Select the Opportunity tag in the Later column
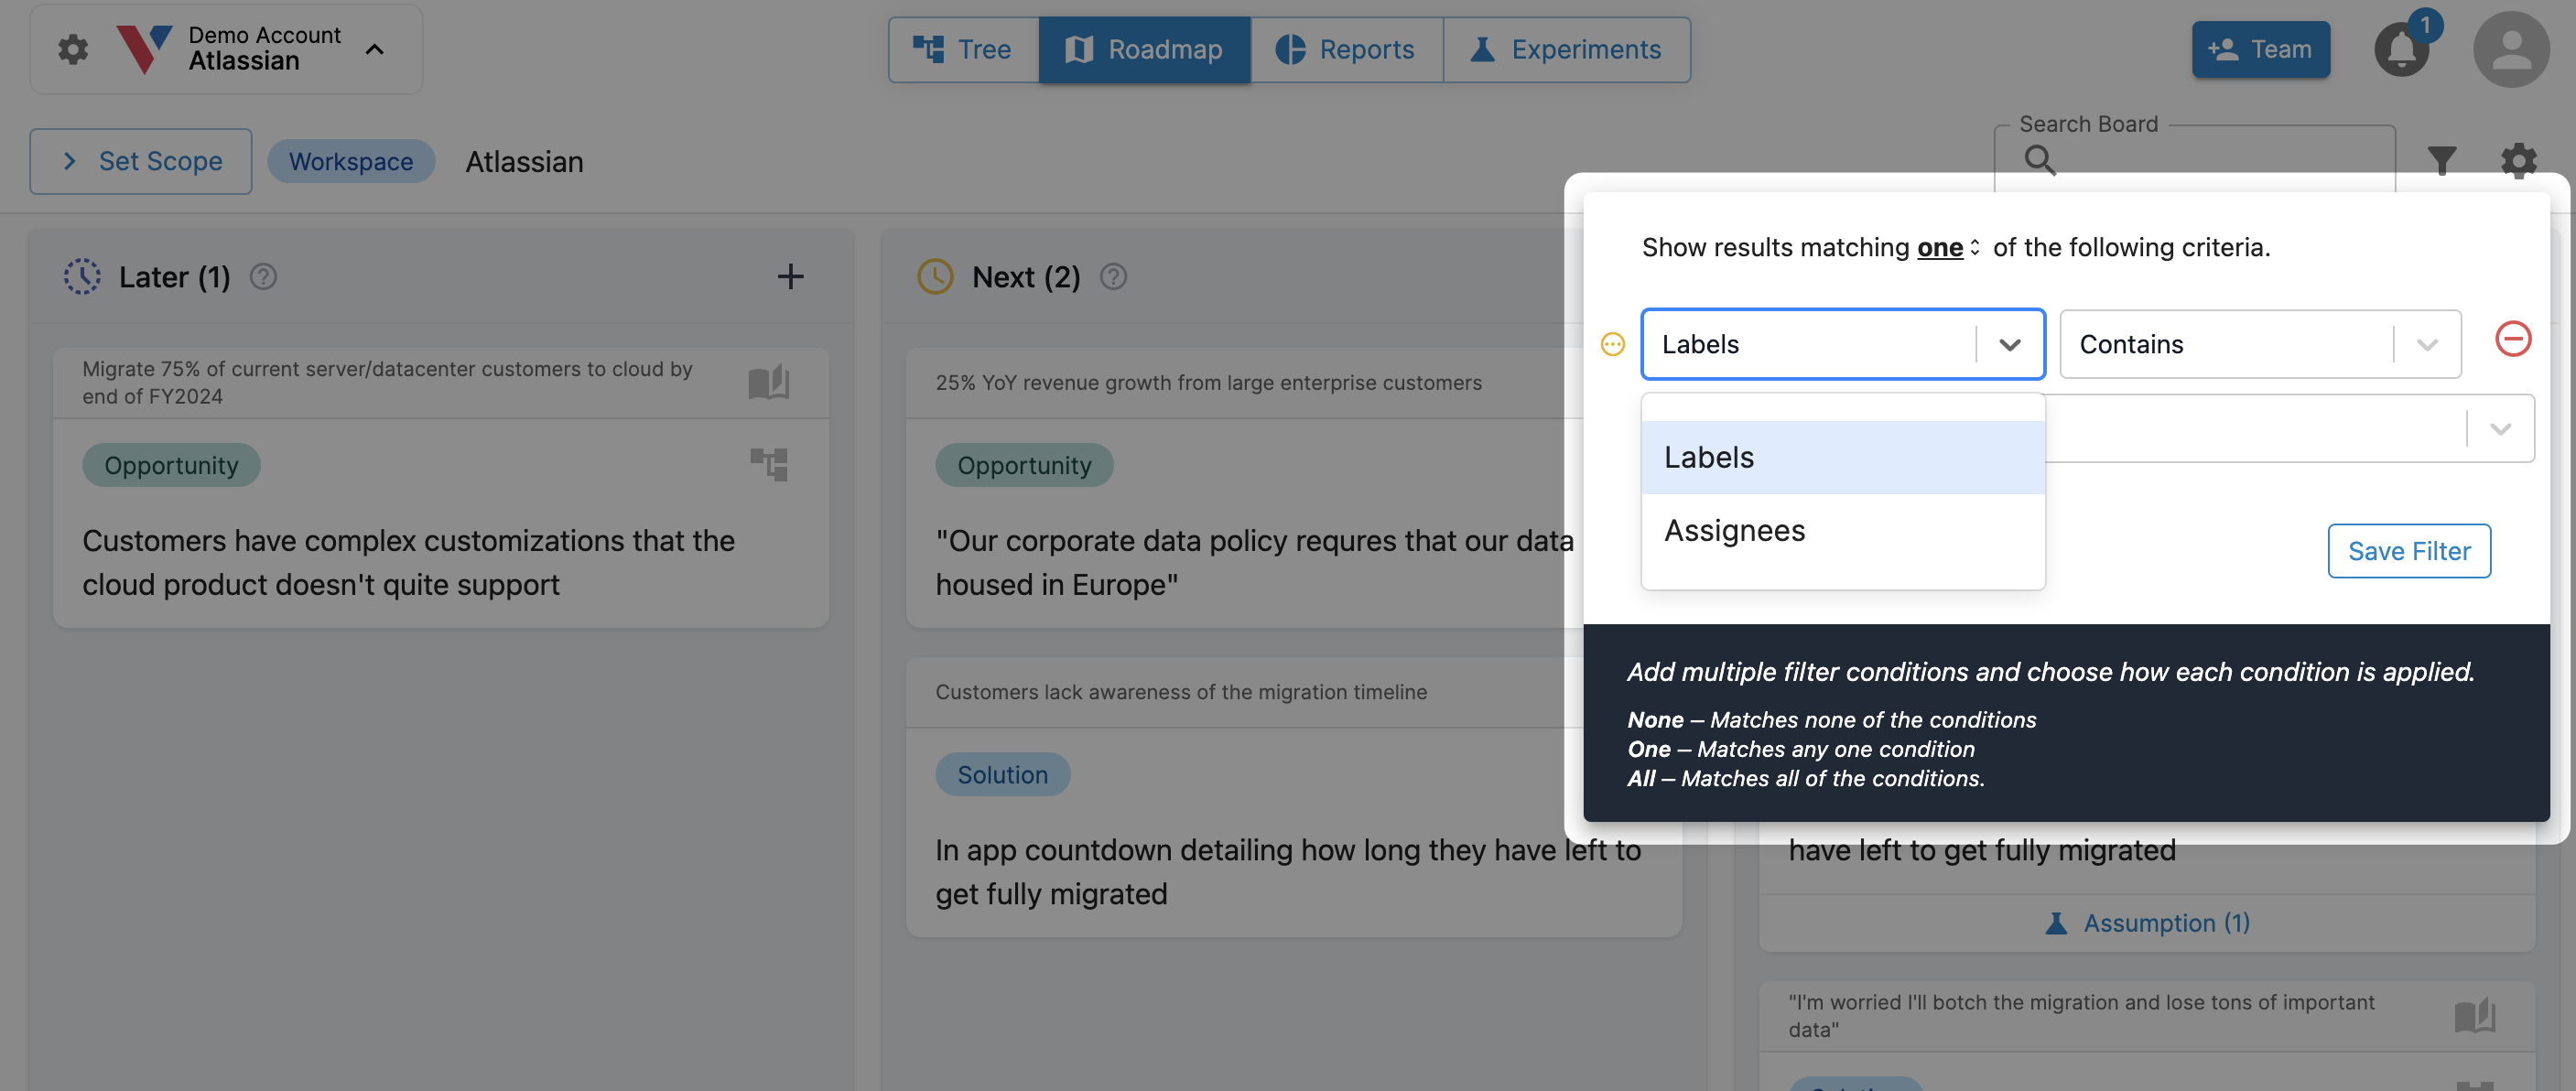2576x1091 pixels. 171,465
